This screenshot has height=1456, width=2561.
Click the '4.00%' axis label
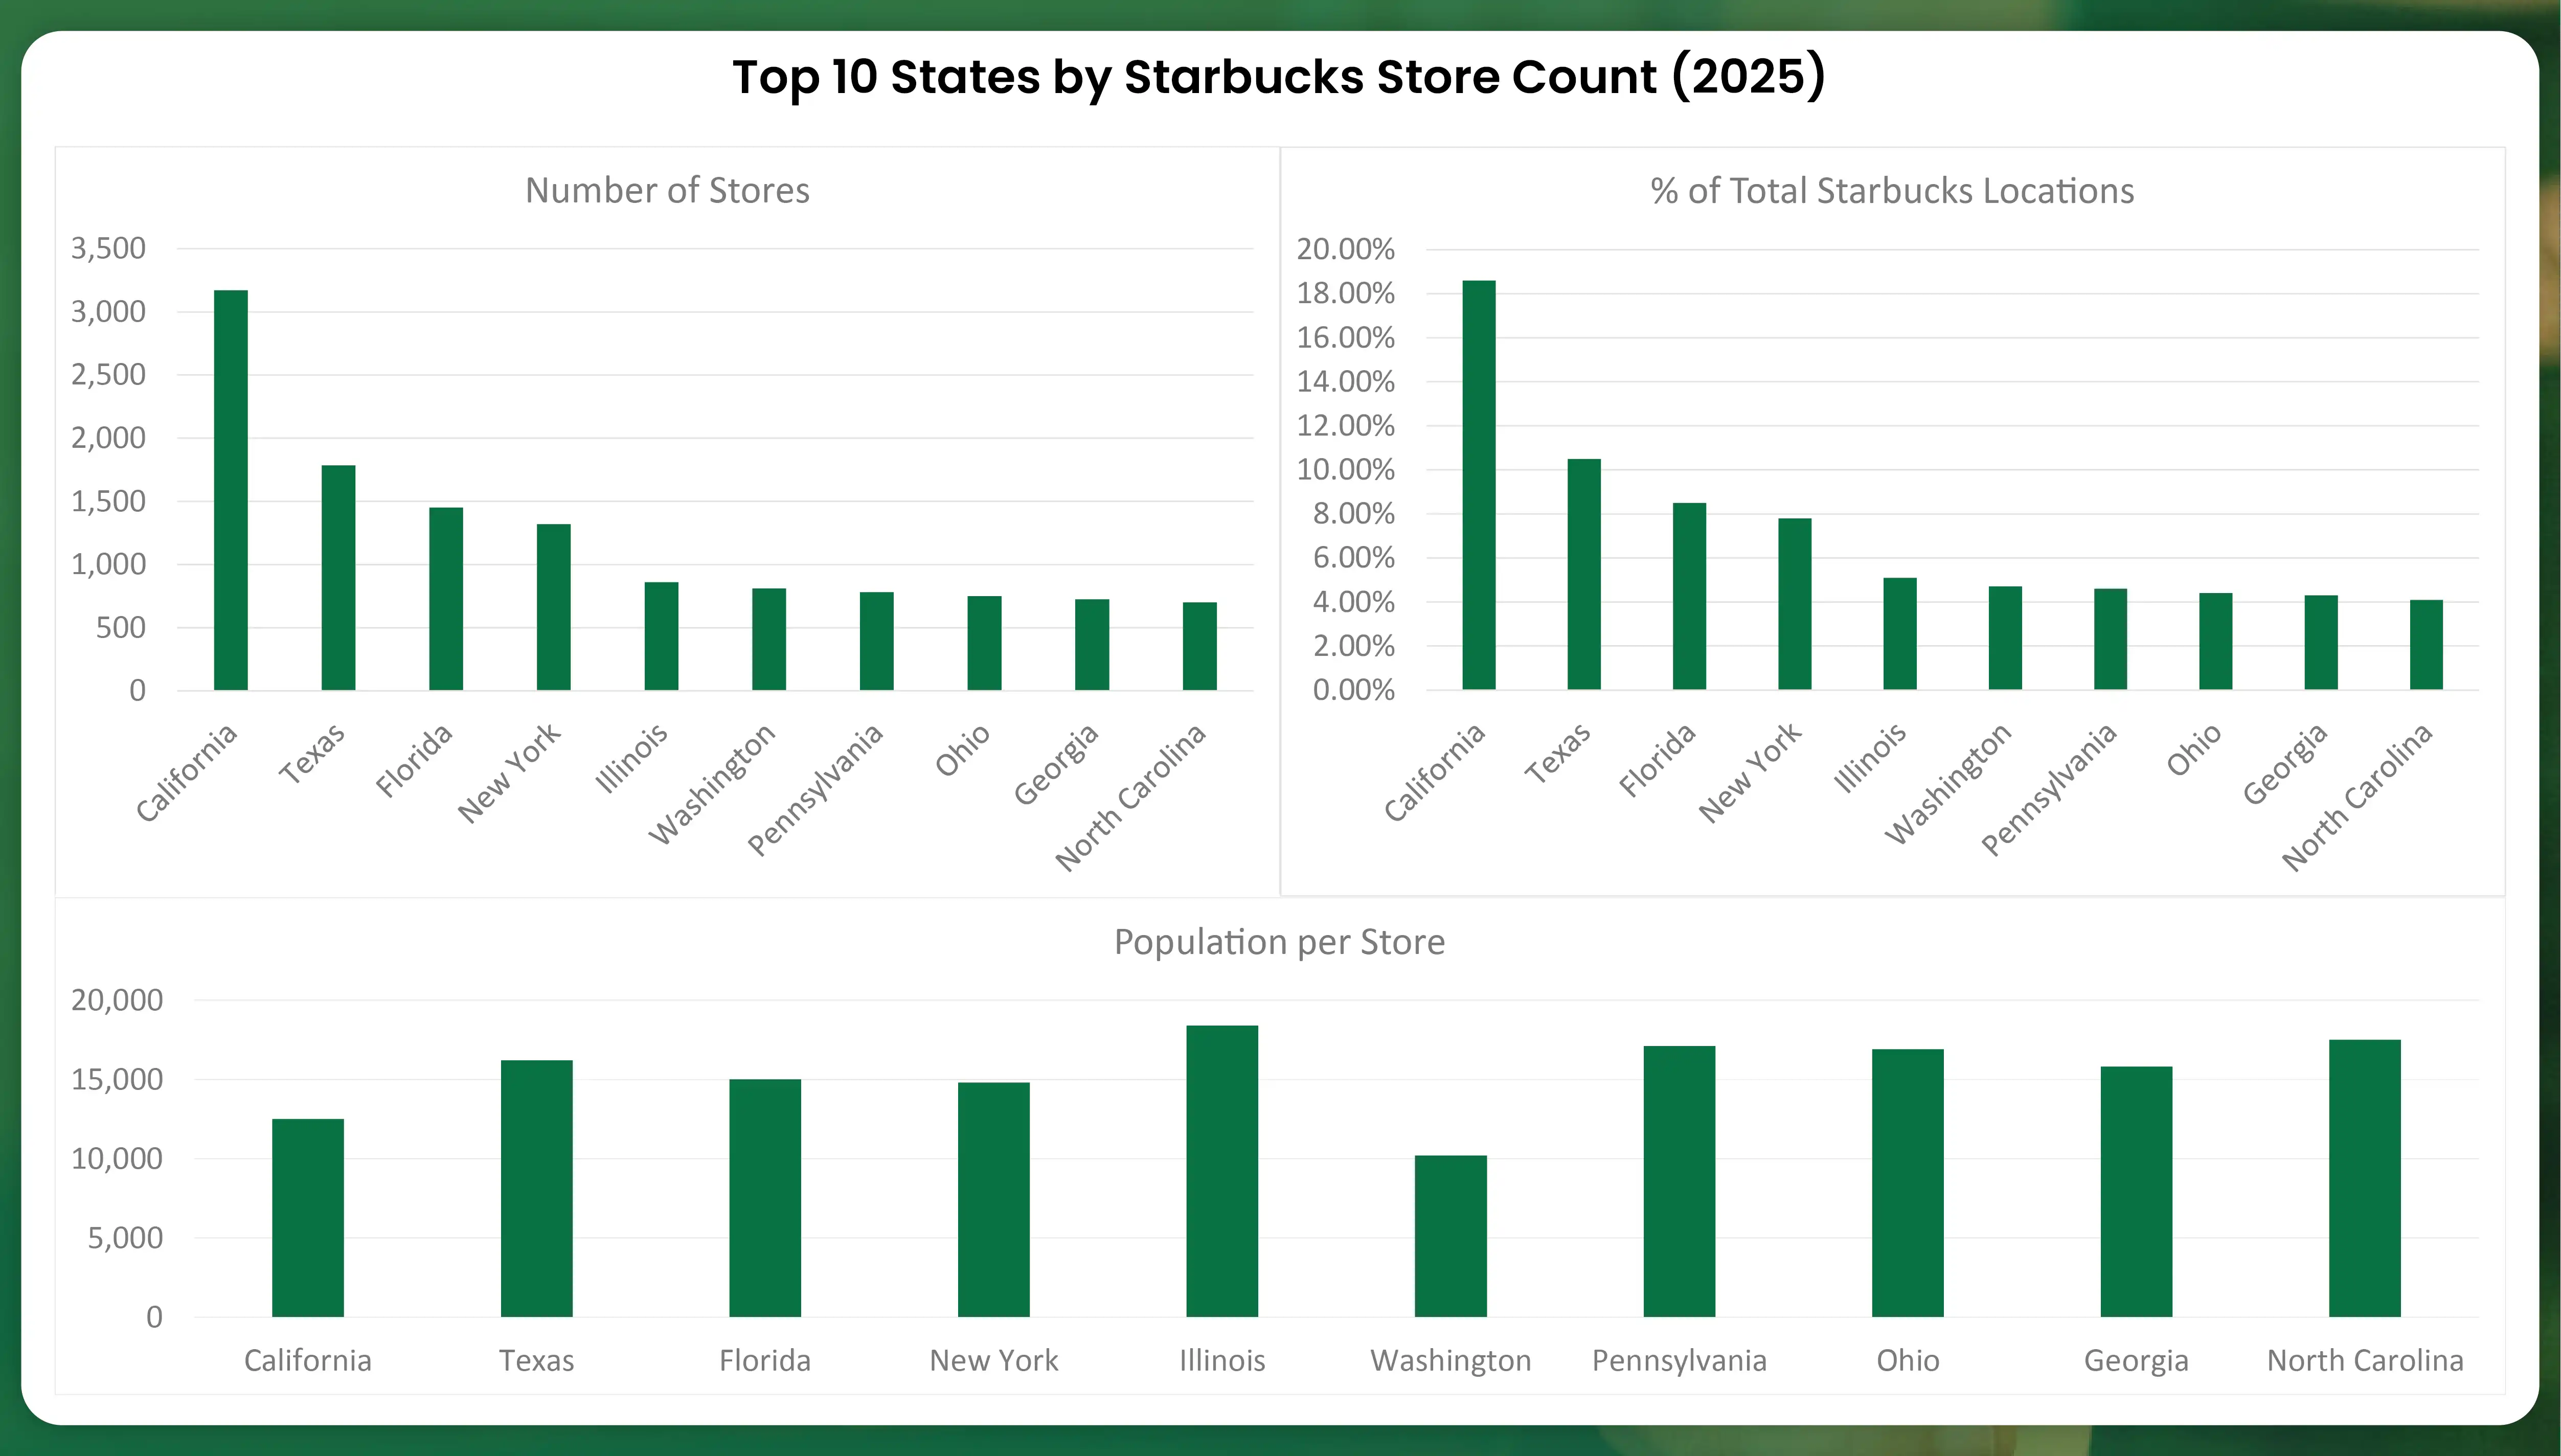(1354, 601)
